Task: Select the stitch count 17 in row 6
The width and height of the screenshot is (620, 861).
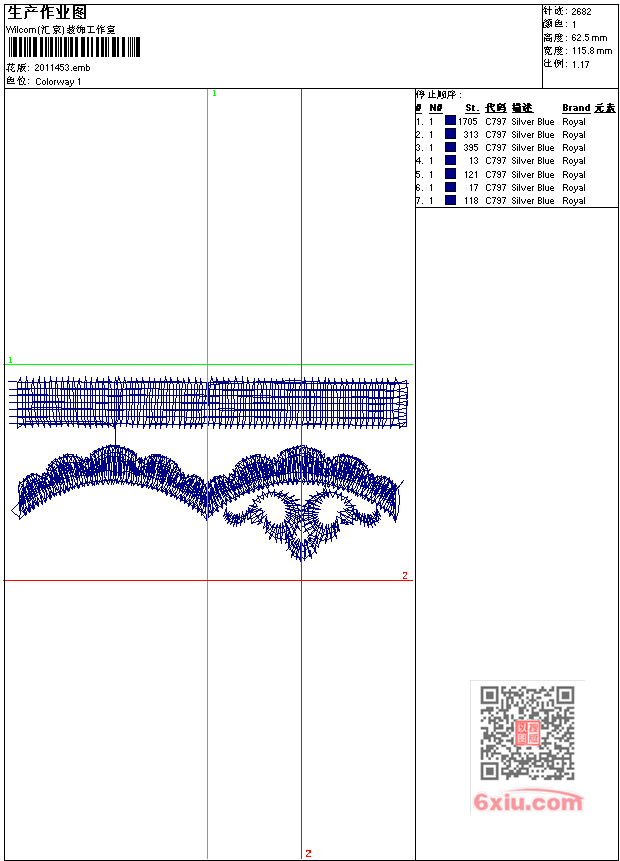Action: click(x=473, y=188)
